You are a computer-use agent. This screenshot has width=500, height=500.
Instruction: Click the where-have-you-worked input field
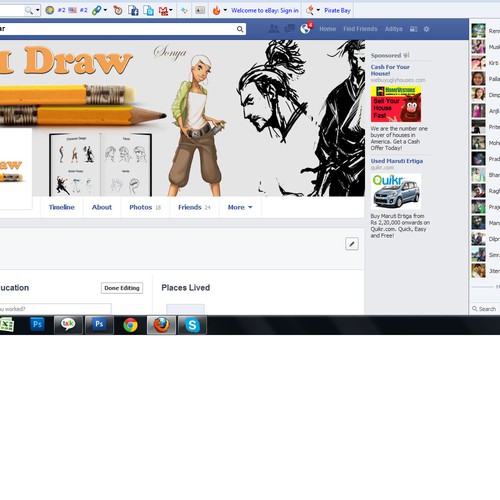56,309
